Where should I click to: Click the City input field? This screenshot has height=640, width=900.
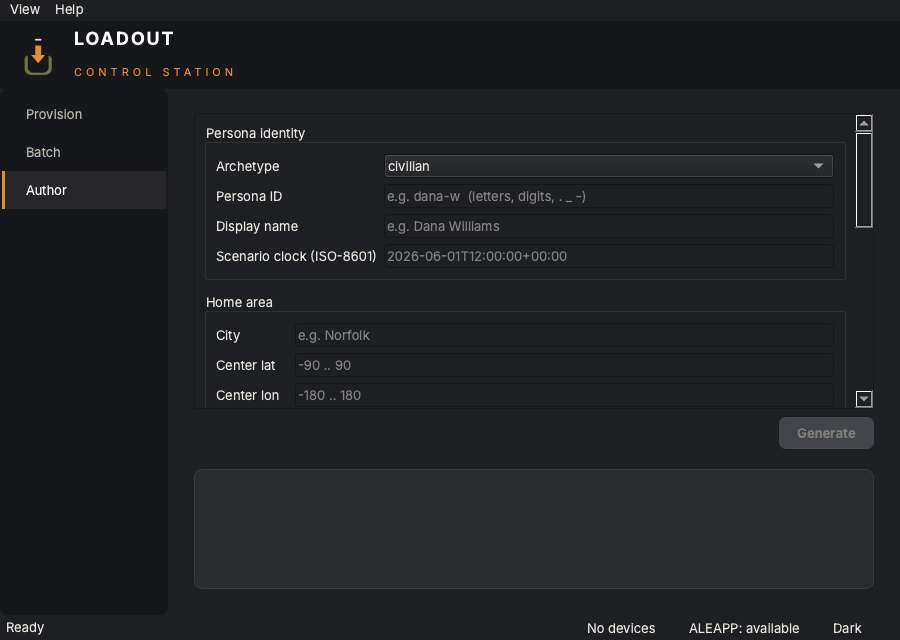click(x=564, y=335)
